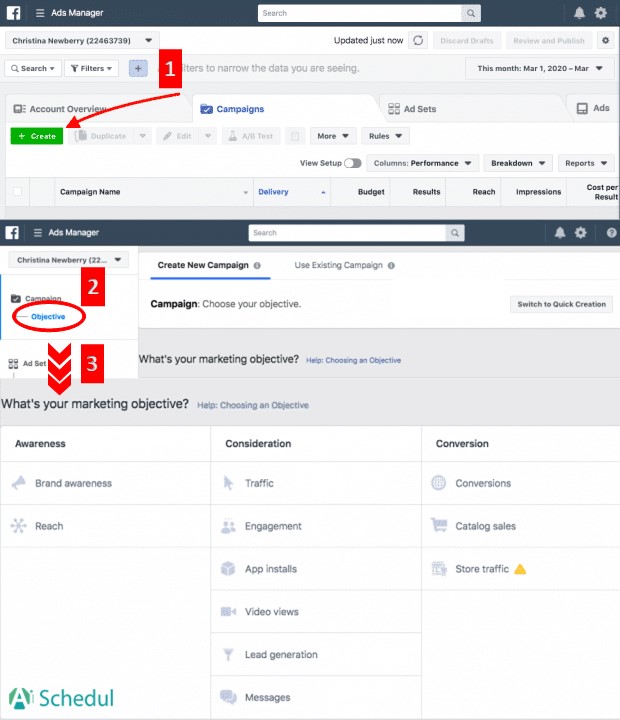
Task: Switch to the Ads tab
Action: click(x=593, y=108)
